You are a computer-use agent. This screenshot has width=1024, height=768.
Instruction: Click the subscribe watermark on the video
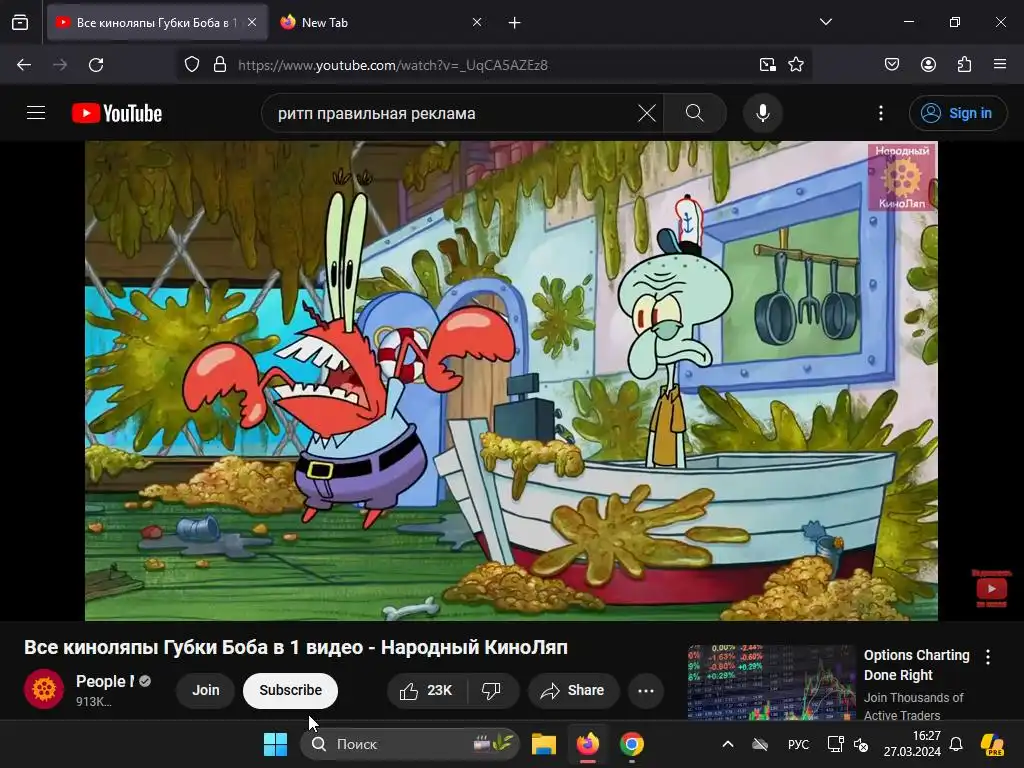[x=991, y=588]
